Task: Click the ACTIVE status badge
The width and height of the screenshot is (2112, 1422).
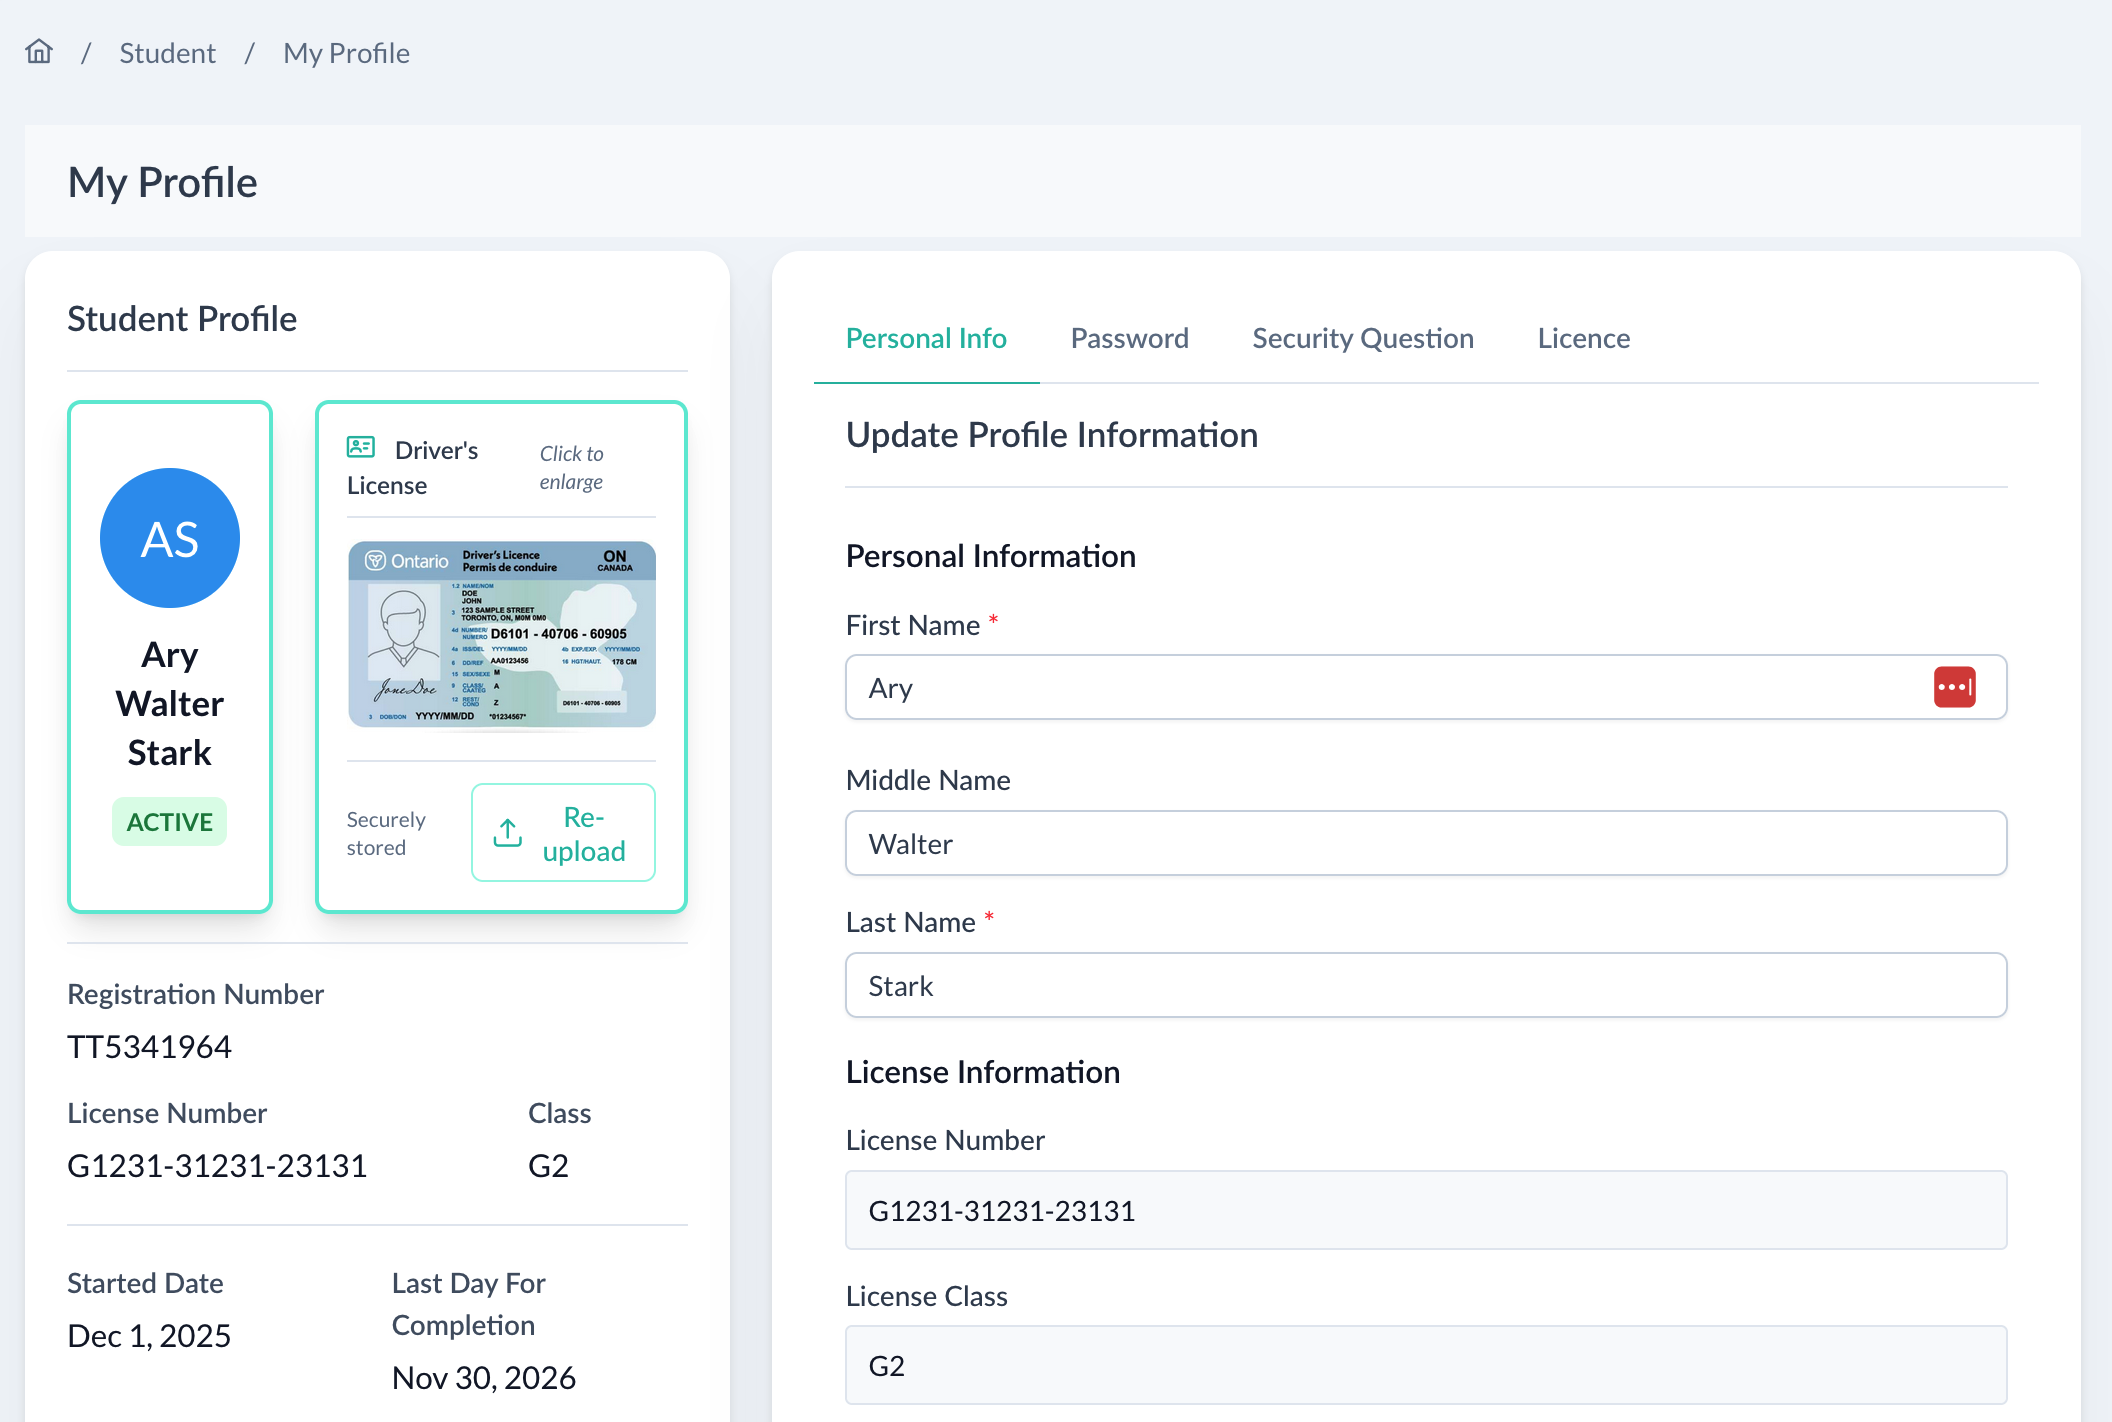Action: pyautogui.click(x=170, y=822)
